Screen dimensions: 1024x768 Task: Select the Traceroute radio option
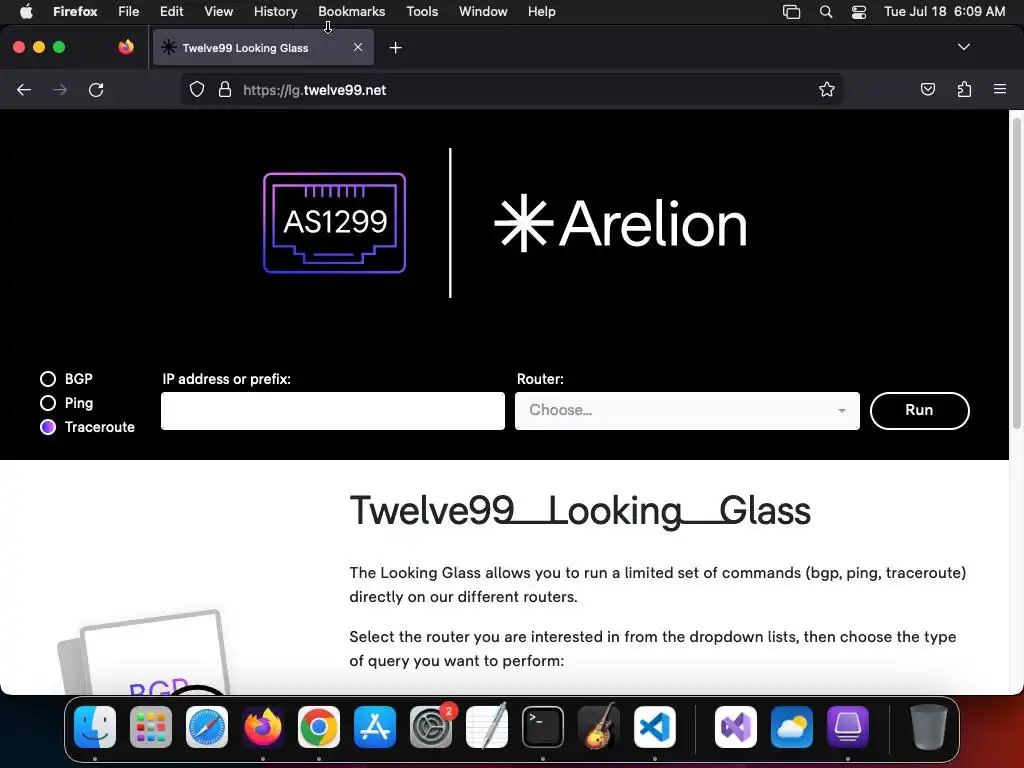point(48,427)
